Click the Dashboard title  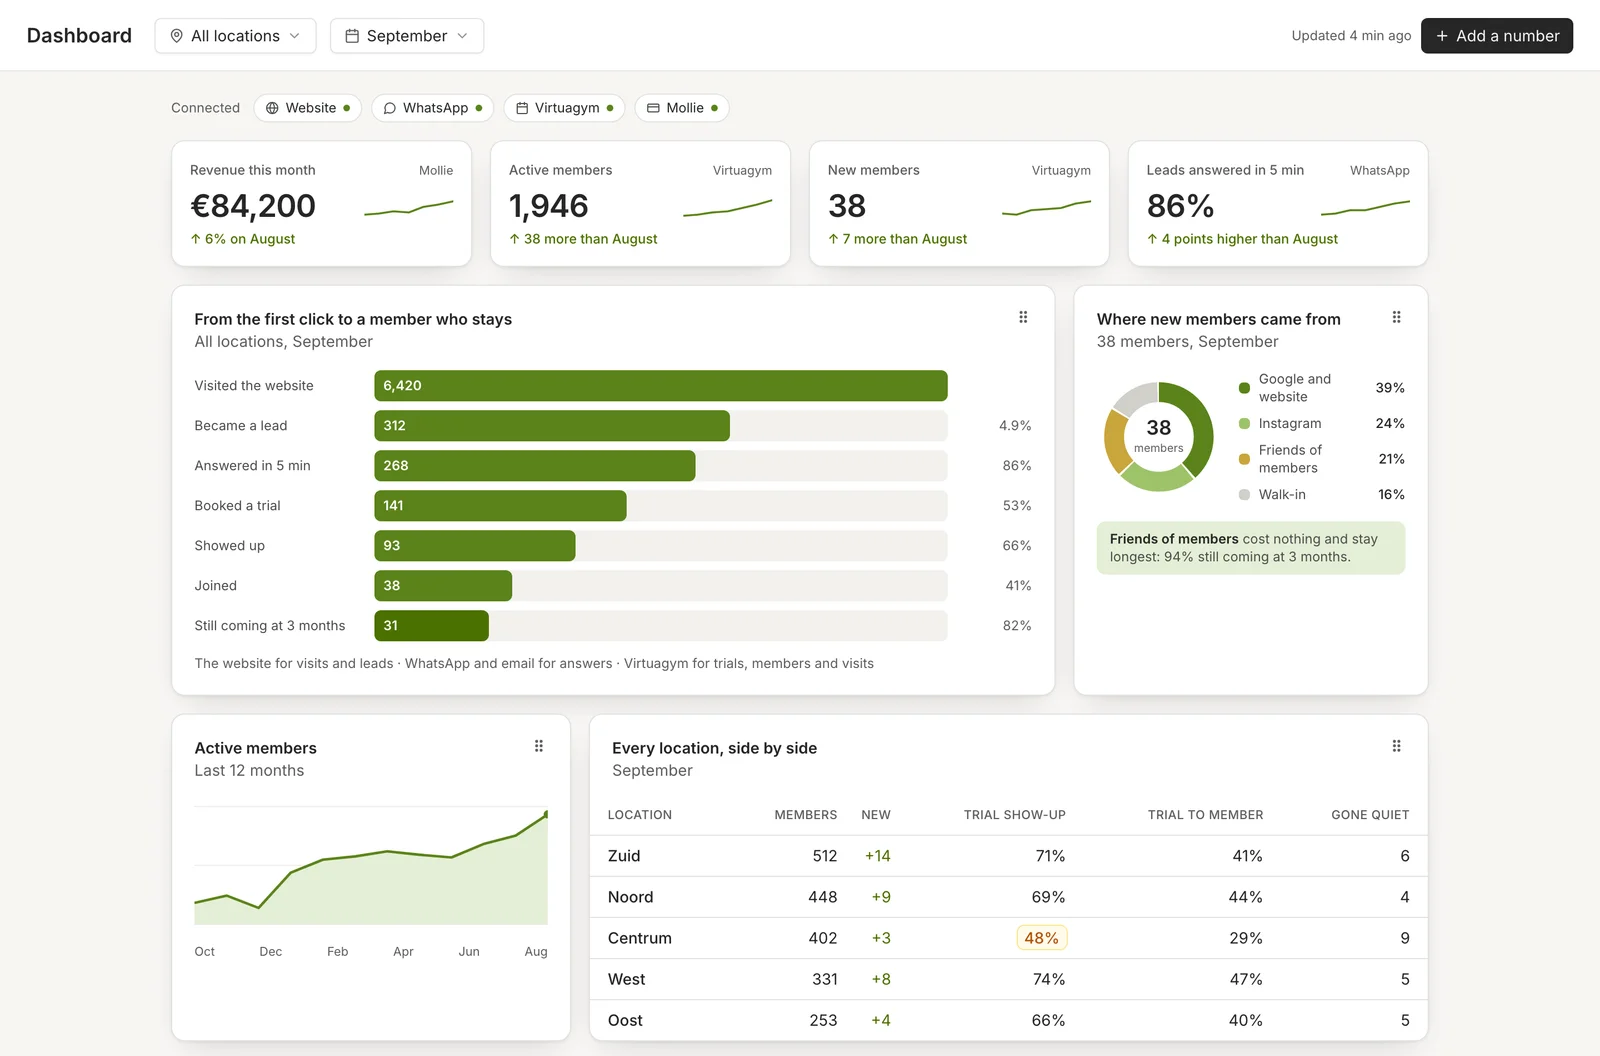pyautogui.click(x=79, y=36)
